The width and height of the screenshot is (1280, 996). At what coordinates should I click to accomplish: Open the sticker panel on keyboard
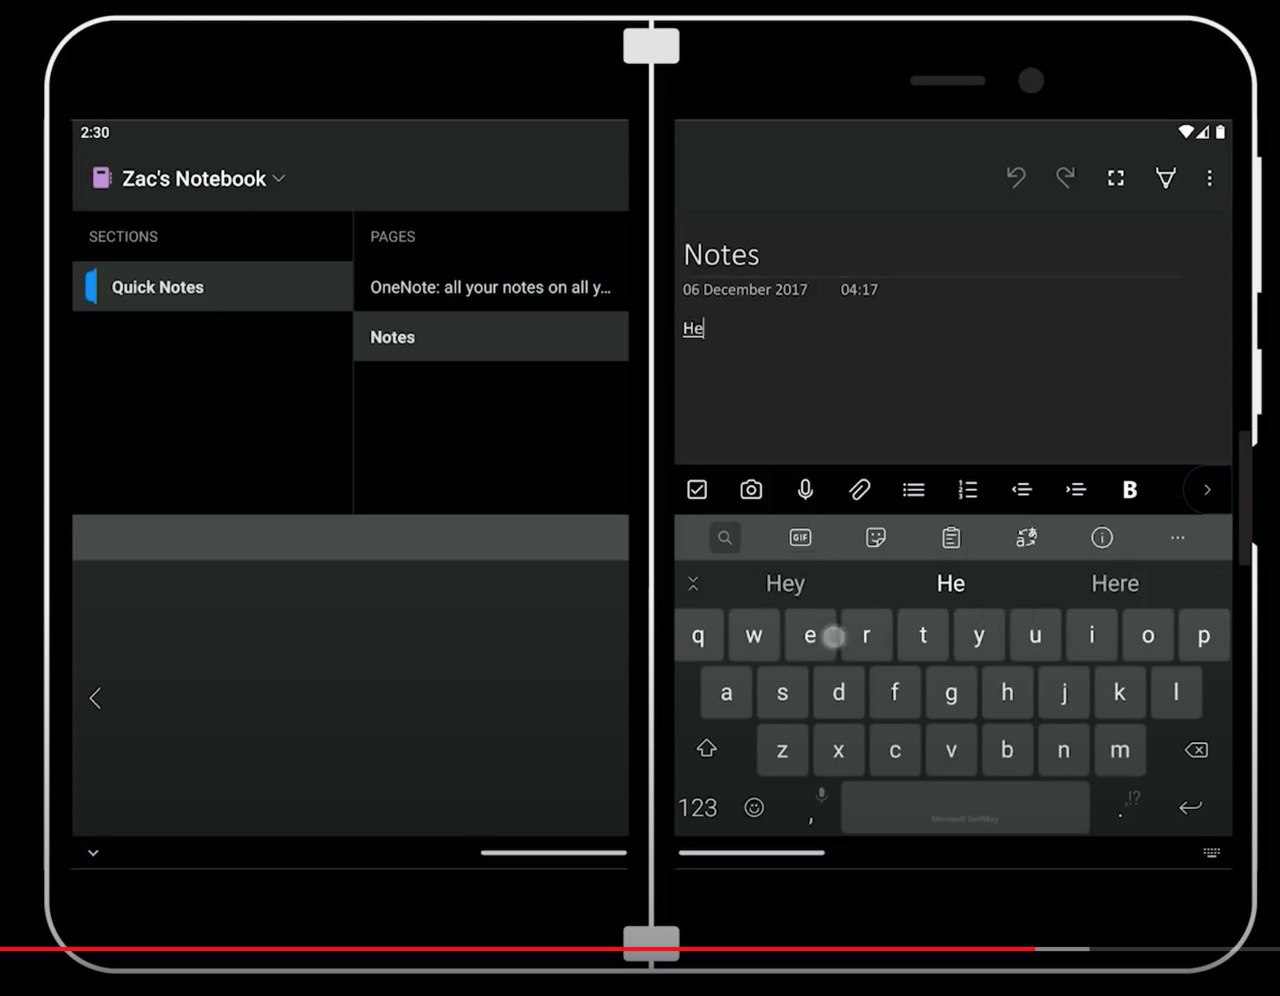click(x=876, y=538)
